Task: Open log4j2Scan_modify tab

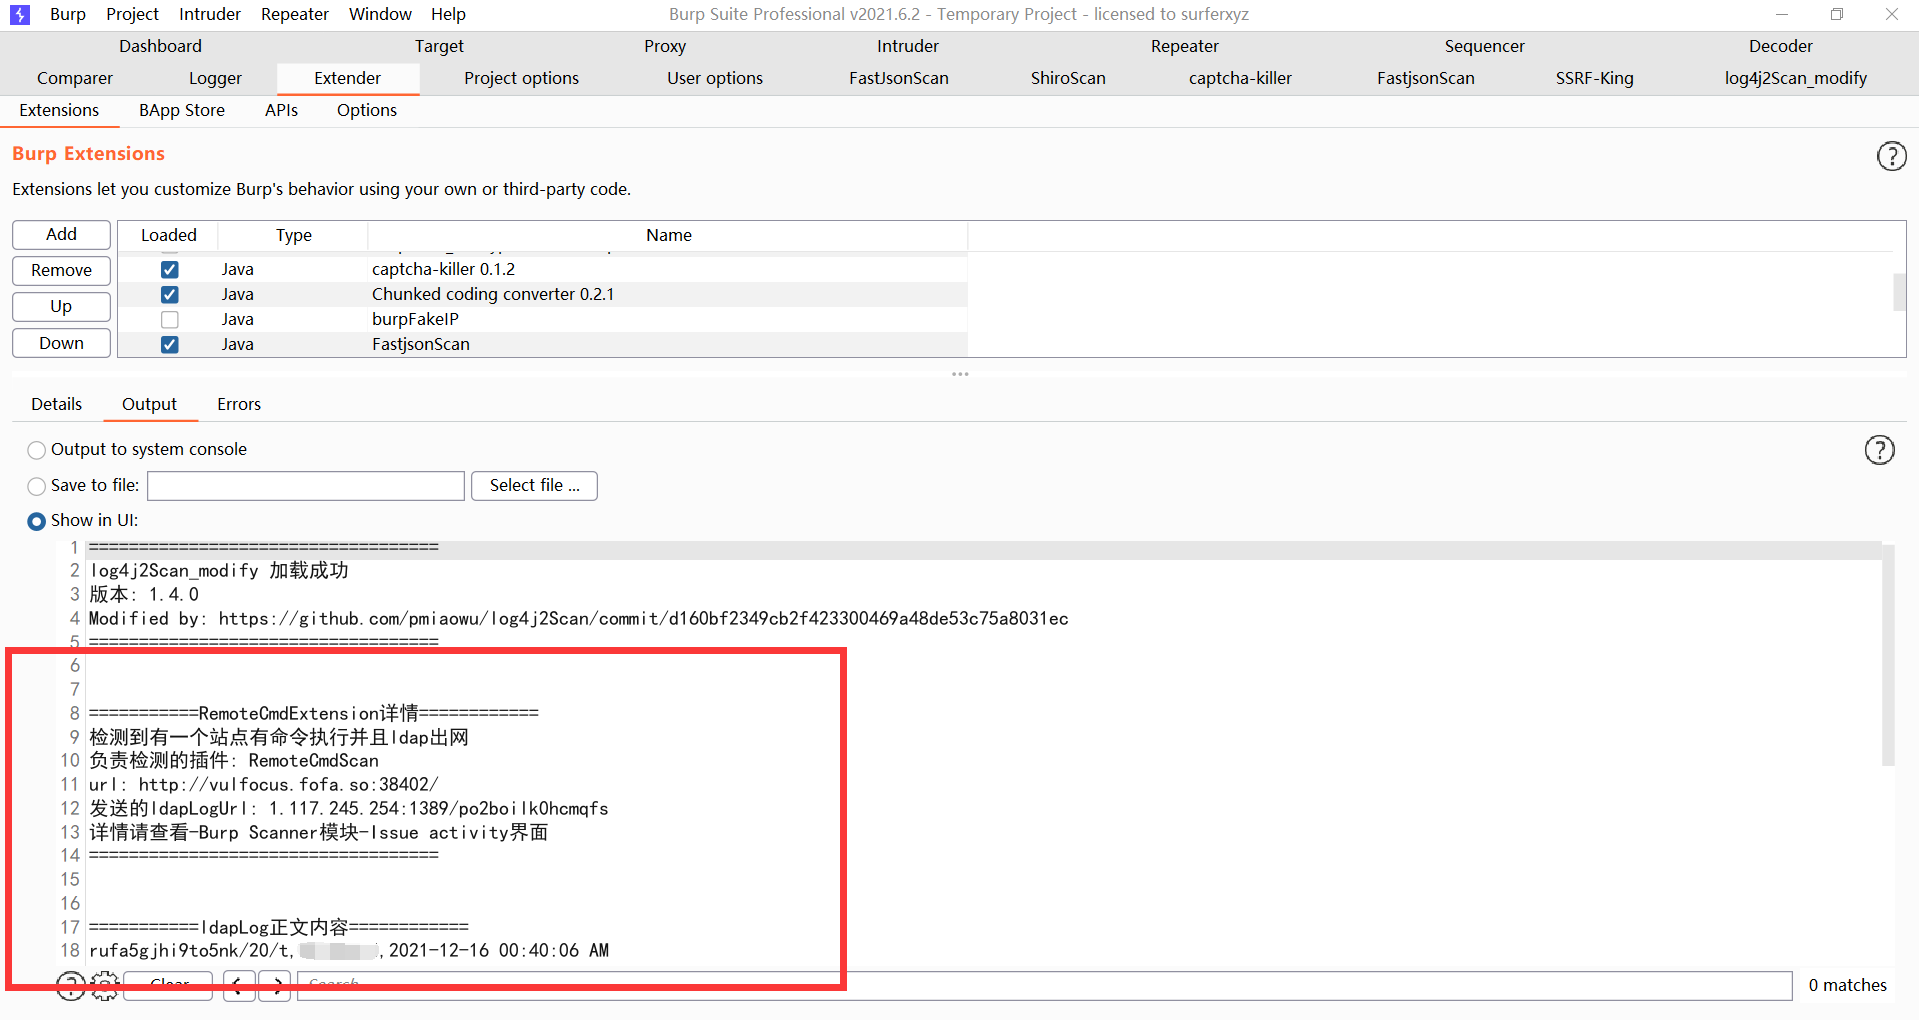Action: [x=1795, y=78]
